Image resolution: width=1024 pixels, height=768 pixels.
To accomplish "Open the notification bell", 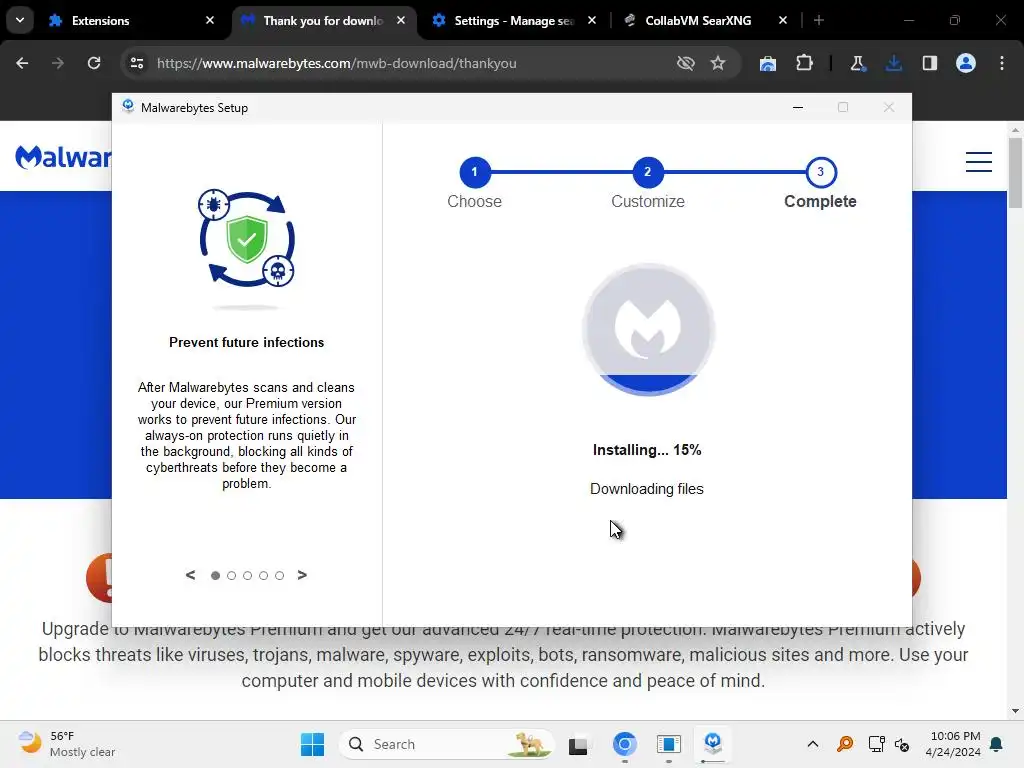I will point(997,744).
